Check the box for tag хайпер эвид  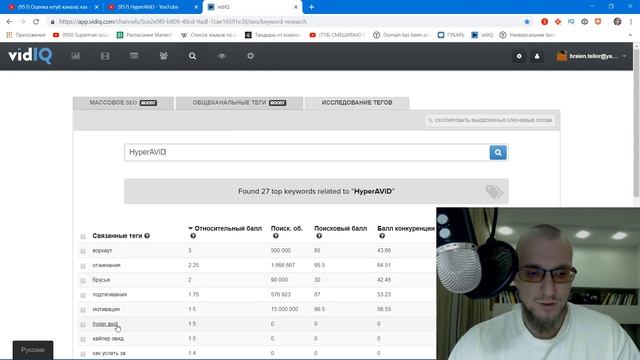pos(83,339)
